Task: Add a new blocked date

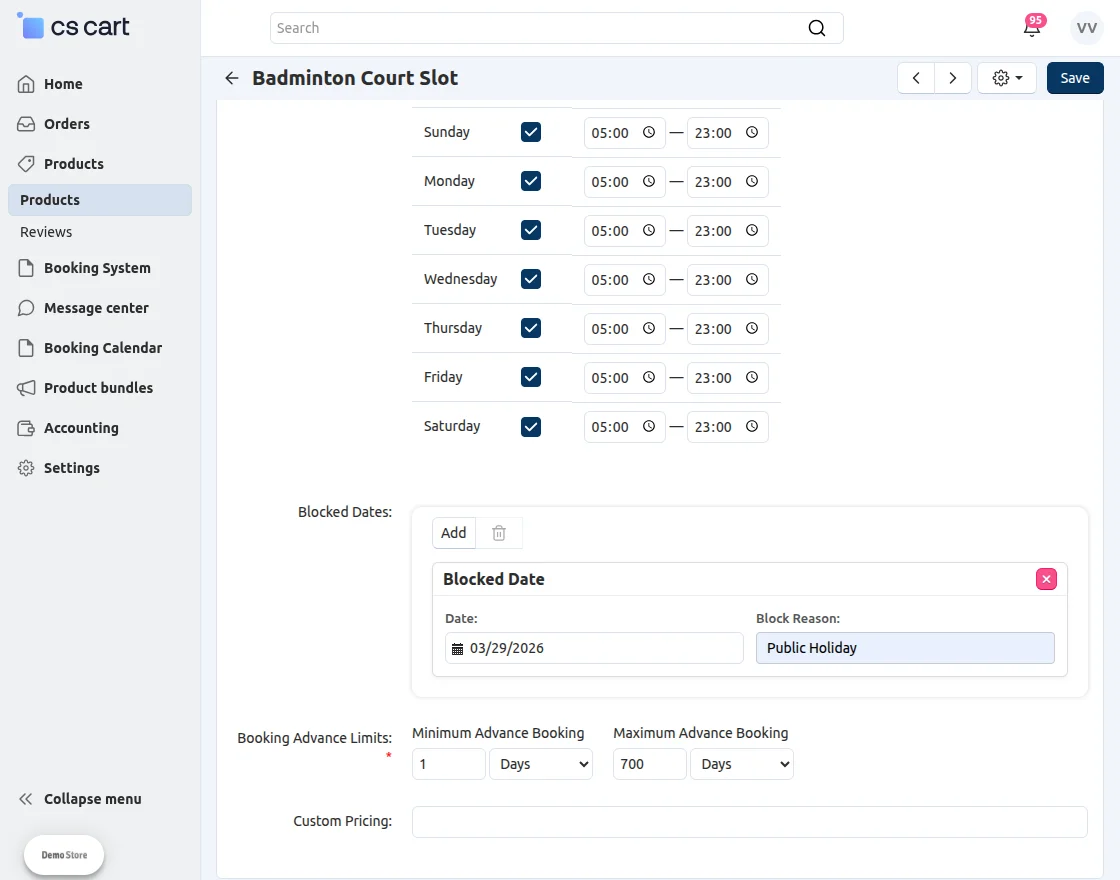Action: coord(454,533)
